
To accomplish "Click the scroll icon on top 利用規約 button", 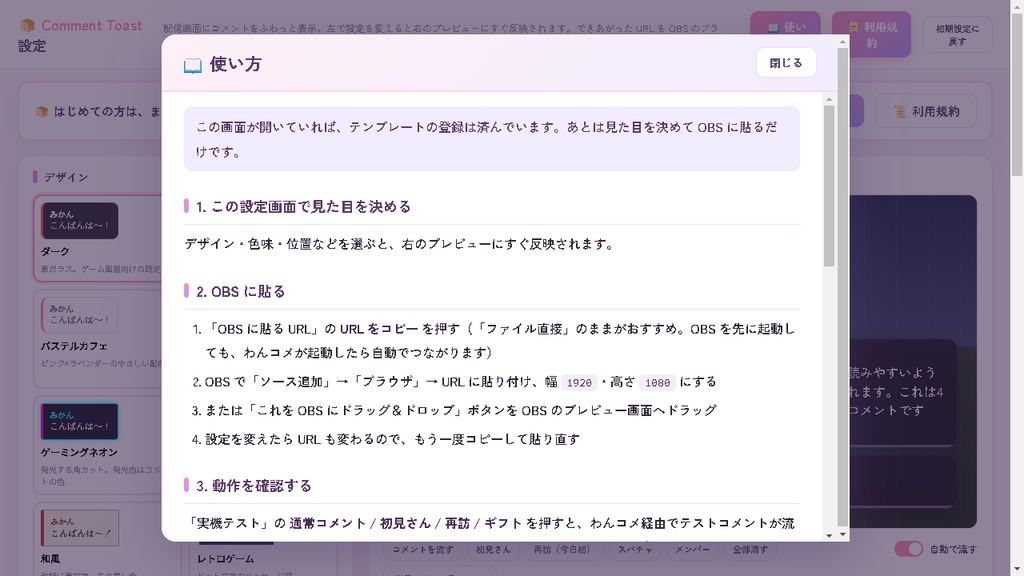I will point(853,27).
